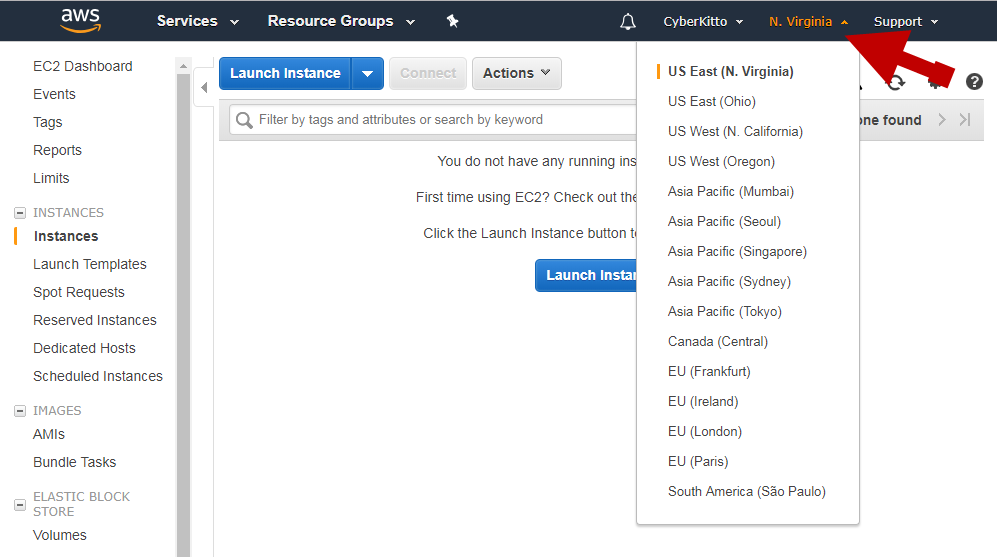Open Bundle Tasks in sidebar
Viewport: 997px width, 557px height.
coord(74,462)
